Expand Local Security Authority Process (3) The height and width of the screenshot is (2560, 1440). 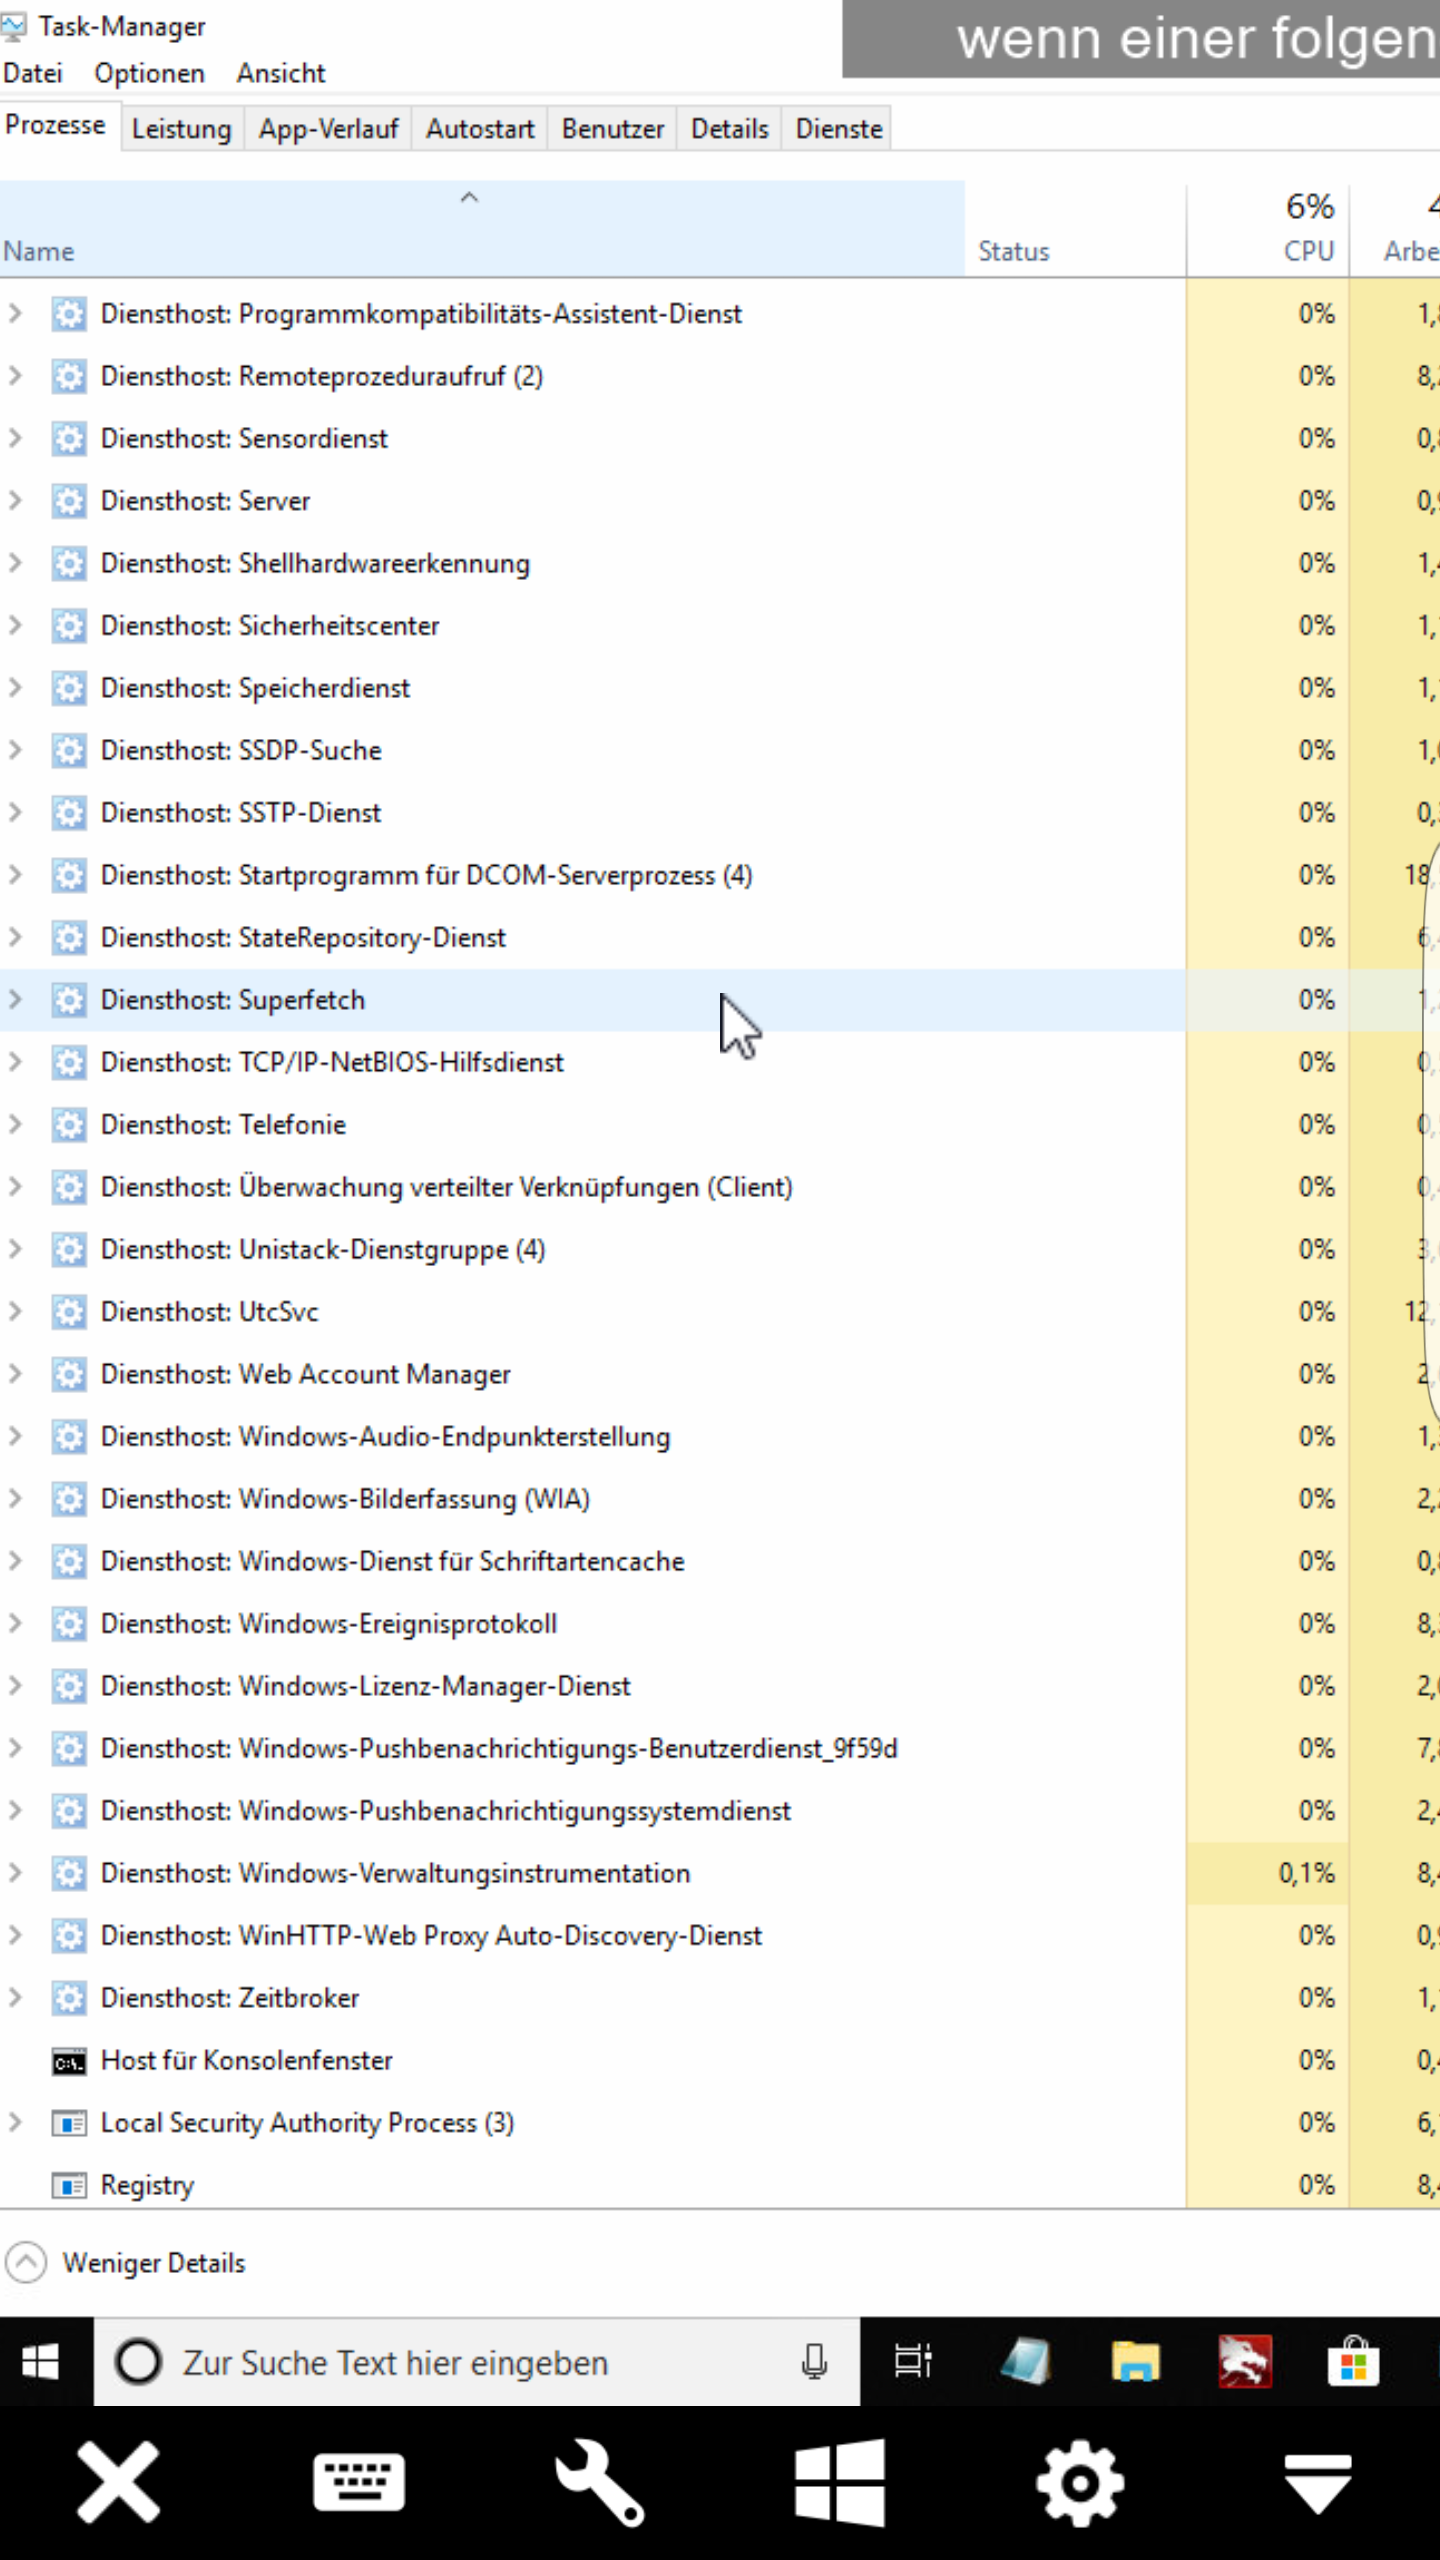[15, 2122]
